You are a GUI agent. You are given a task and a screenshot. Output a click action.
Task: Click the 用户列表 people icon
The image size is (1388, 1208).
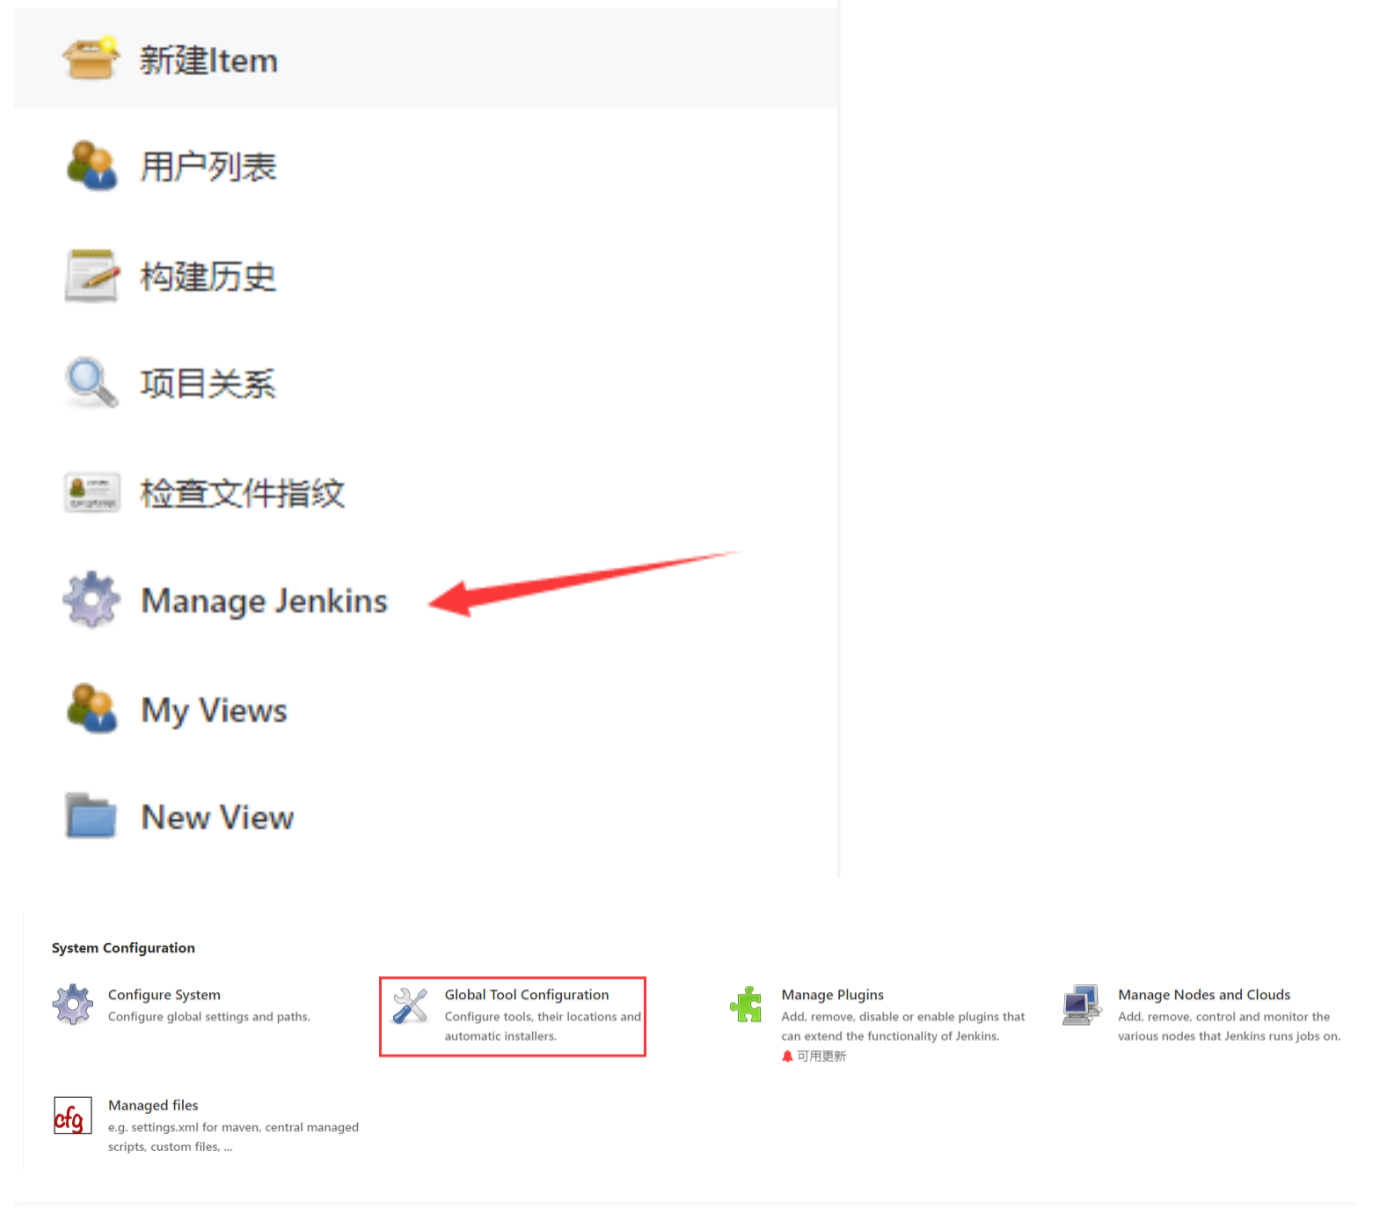pos(91,165)
